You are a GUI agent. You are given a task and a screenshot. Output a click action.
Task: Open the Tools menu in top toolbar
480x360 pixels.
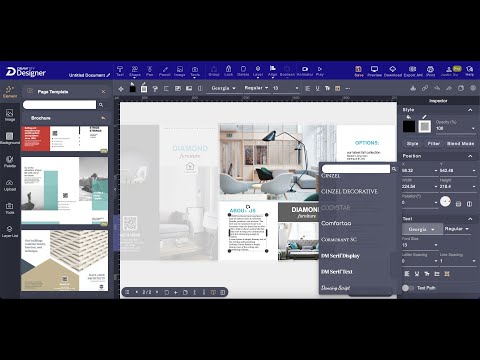click(195, 71)
